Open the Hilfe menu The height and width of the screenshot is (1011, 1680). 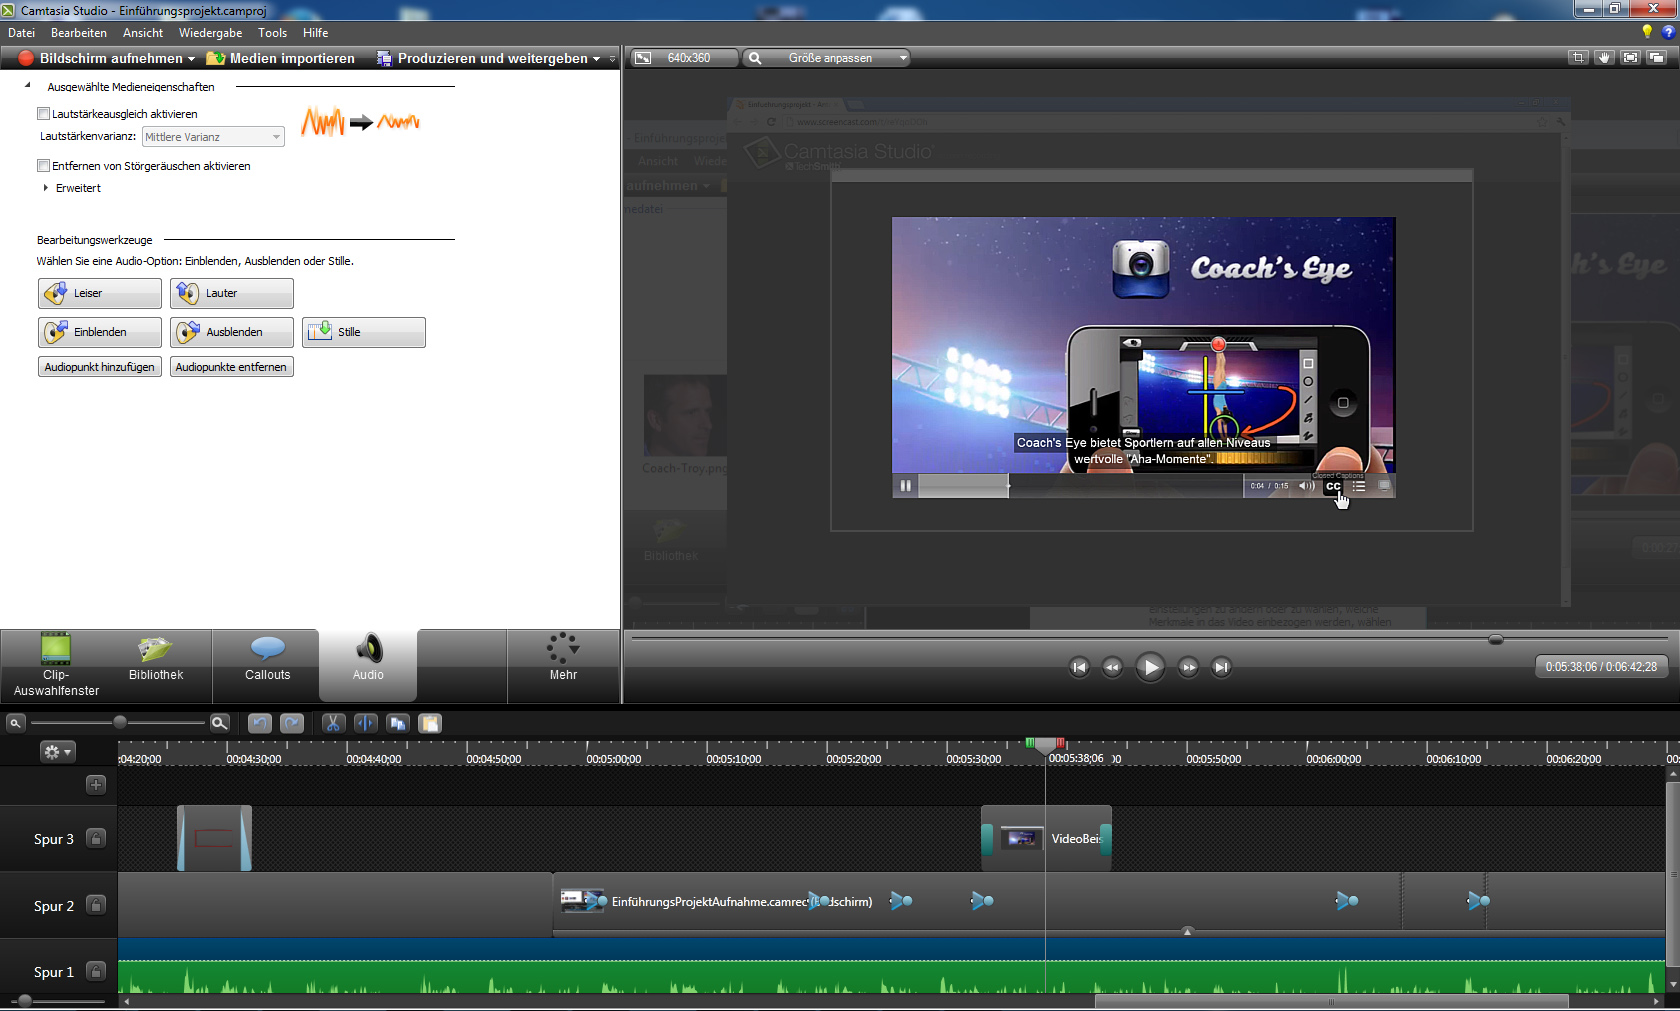pyautogui.click(x=316, y=33)
